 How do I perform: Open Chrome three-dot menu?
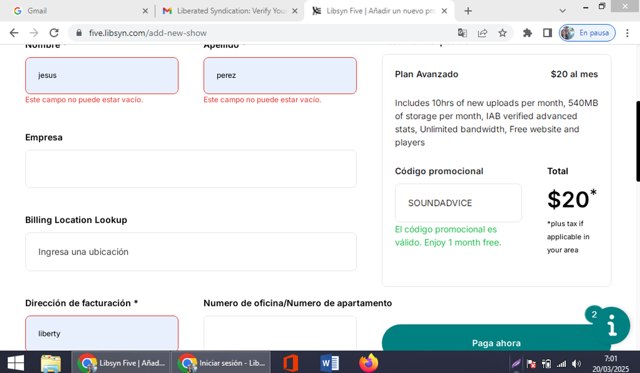(627, 33)
